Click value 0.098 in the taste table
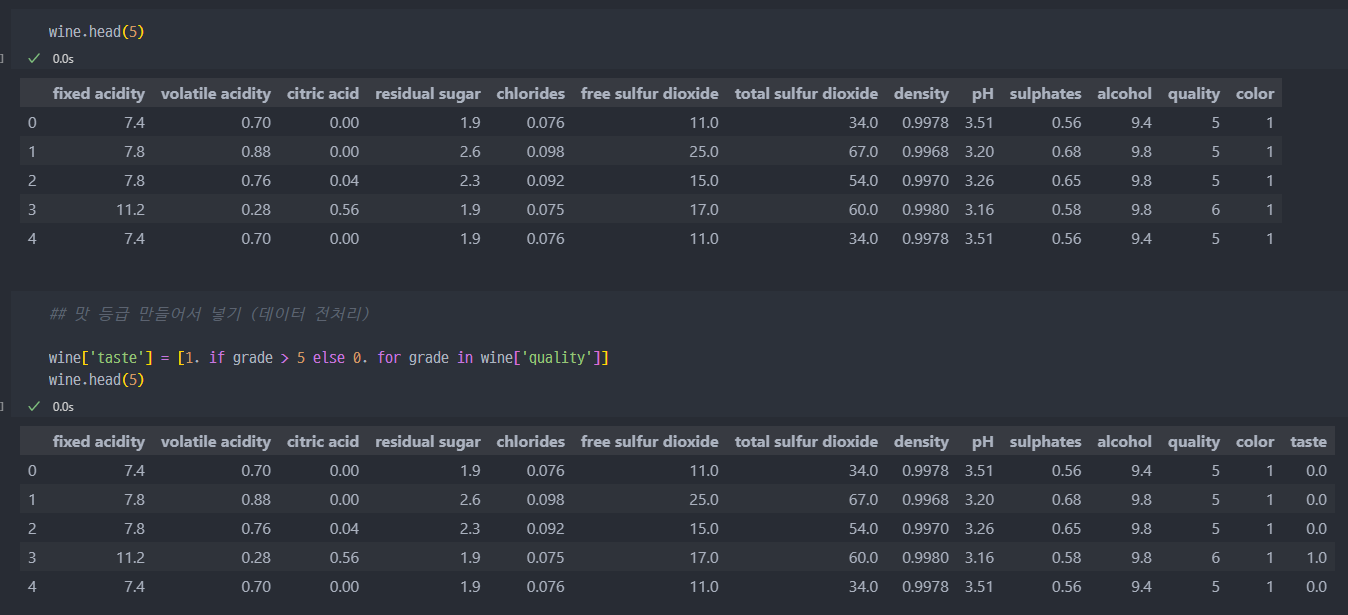 coord(546,500)
